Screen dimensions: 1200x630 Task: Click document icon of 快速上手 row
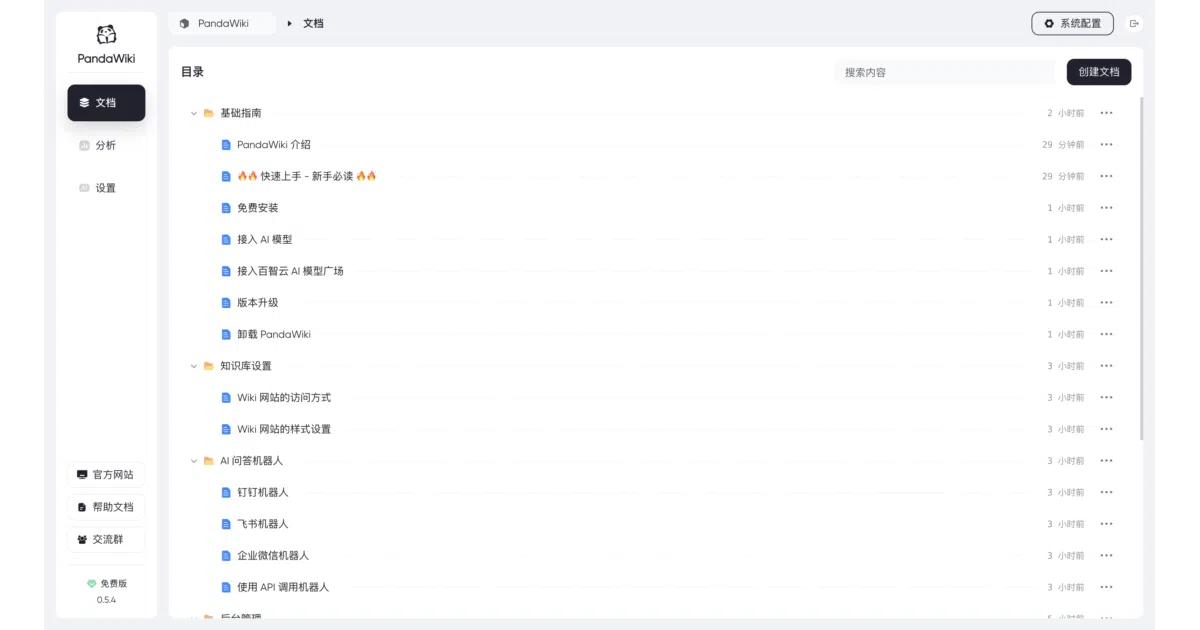pyautogui.click(x=226, y=176)
